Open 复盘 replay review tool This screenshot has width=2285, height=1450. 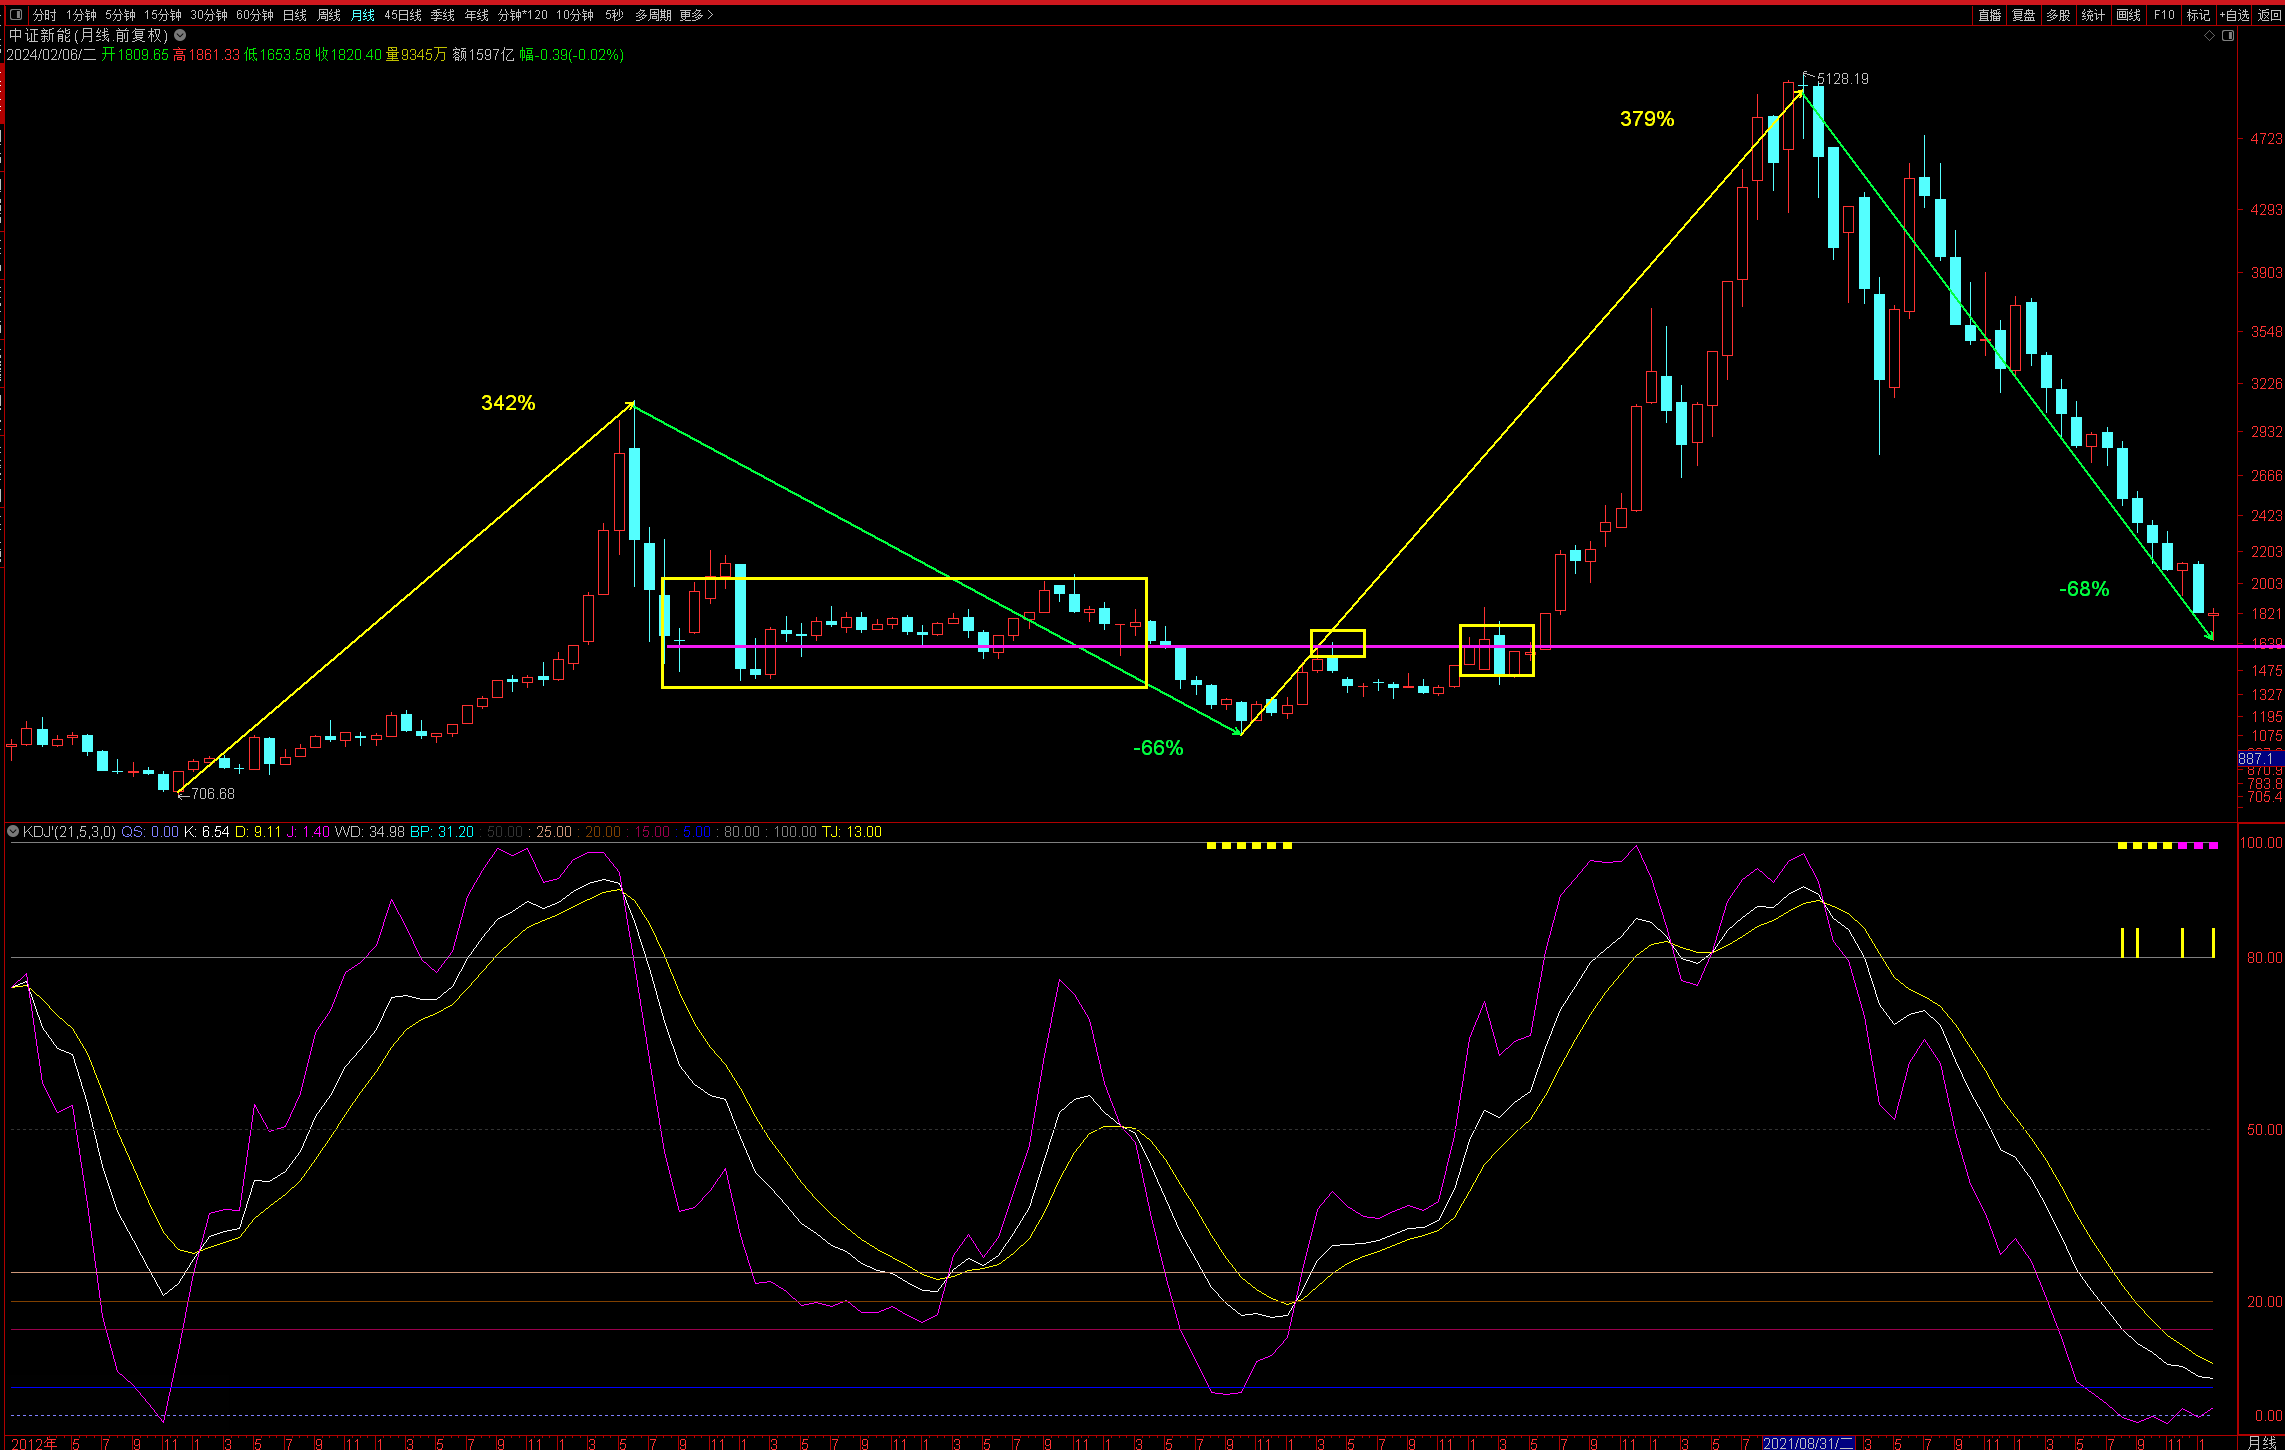(x=2023, y=15)
